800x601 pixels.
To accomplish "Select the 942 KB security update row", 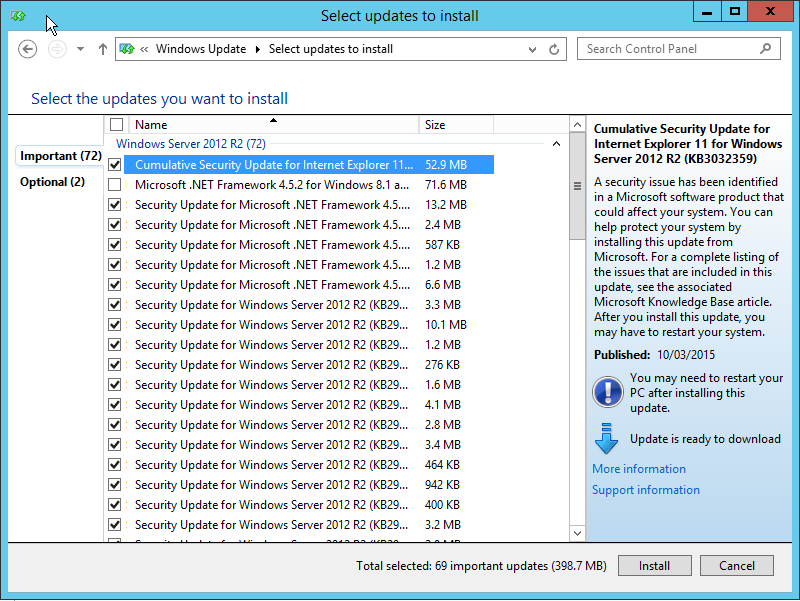I will [x=309, y=485].
